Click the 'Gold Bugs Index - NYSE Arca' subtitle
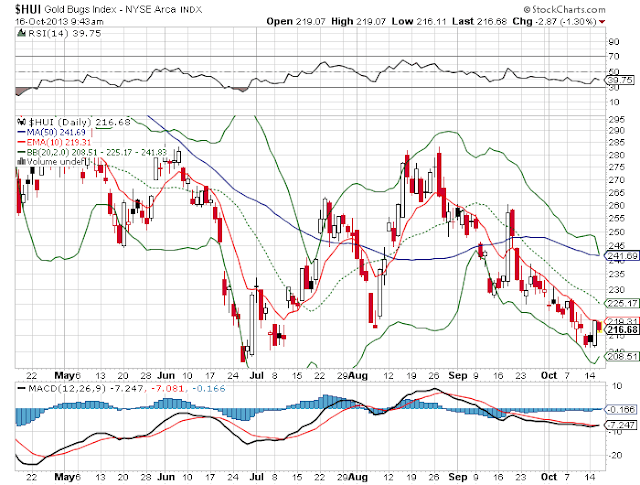The width and height of the screenshot is (640, 485). pyautogui.click(x=111, y=9)
